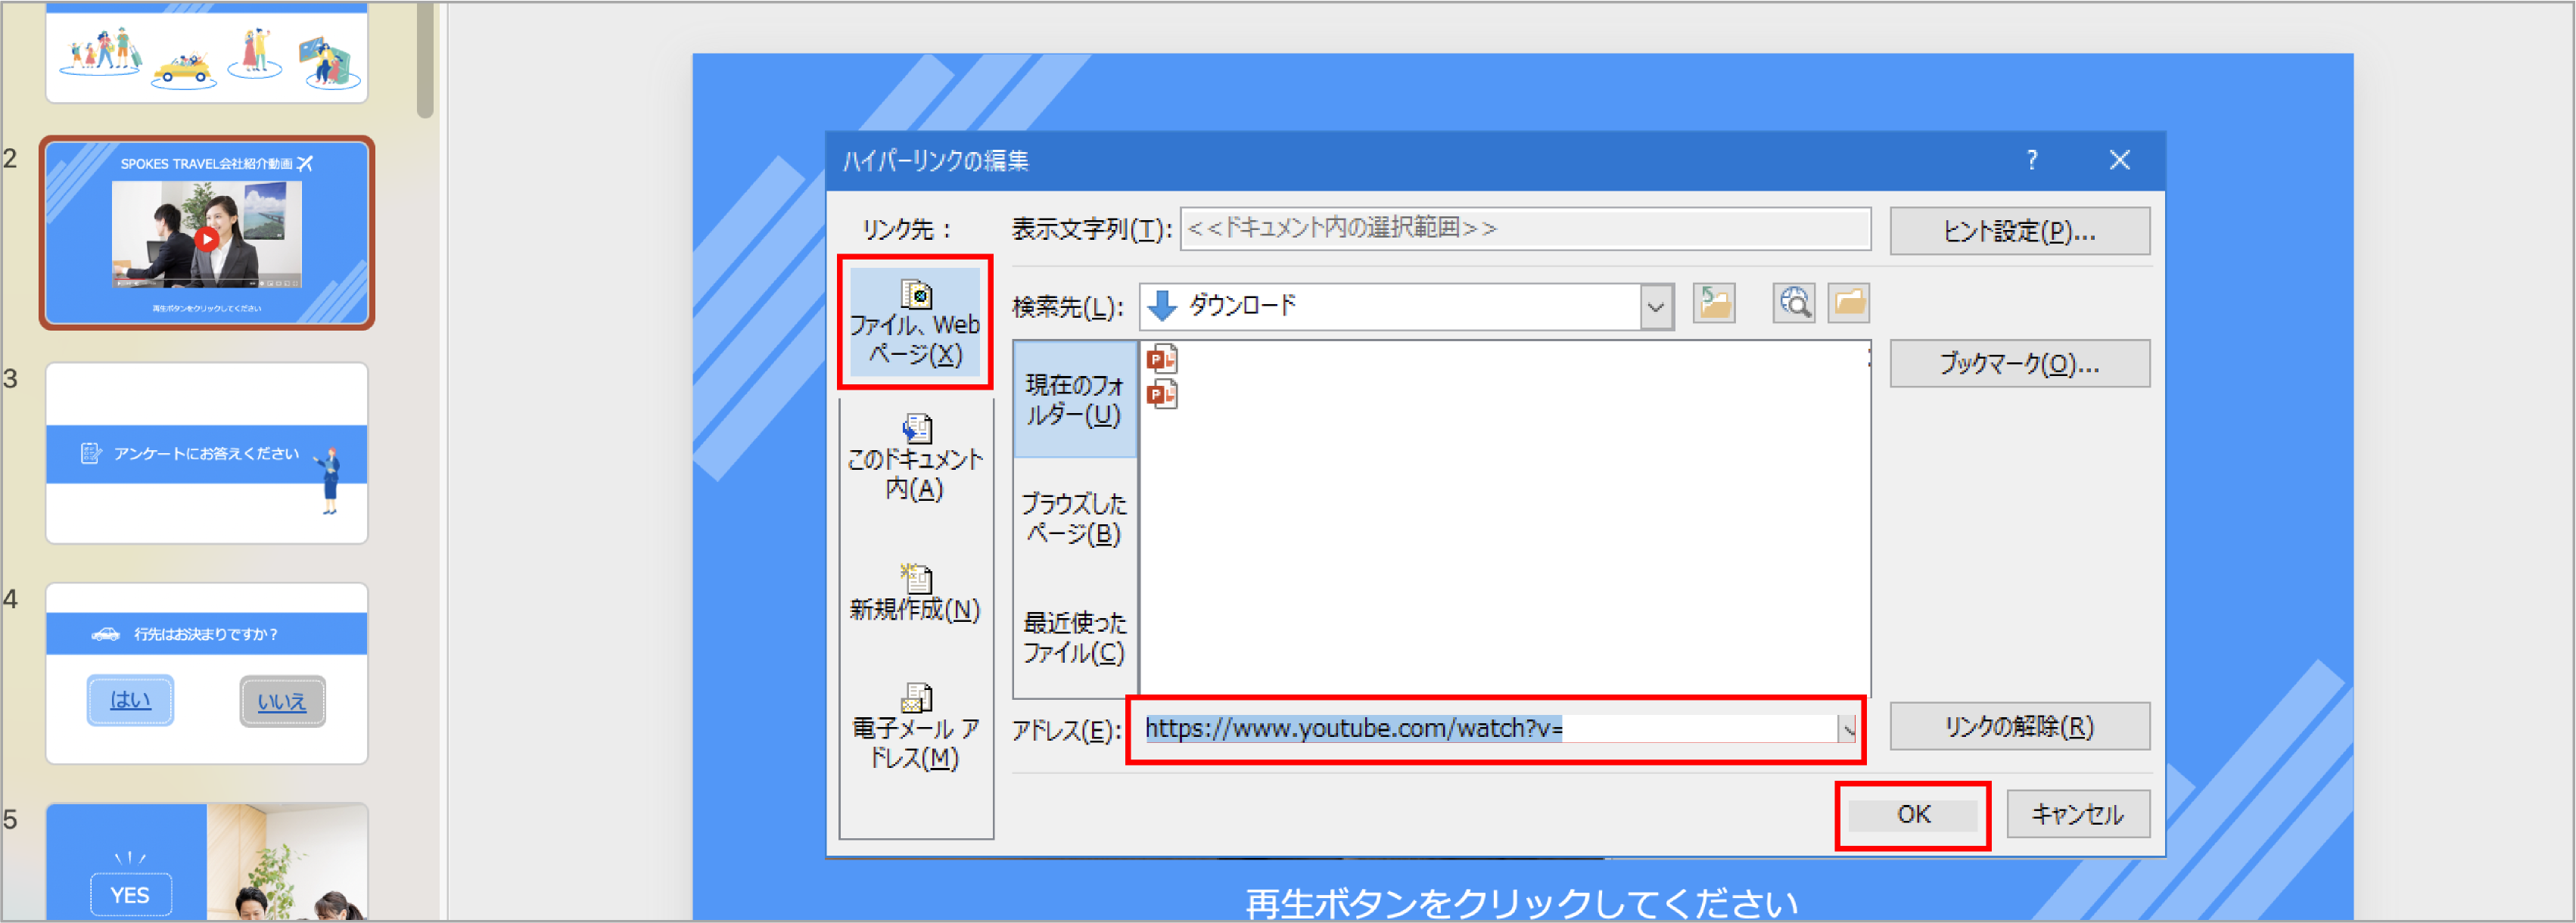The height and width of the screenshot is (923, 2576).
Task: Pick the E-mail Address (M) link option
Action: 915,726
